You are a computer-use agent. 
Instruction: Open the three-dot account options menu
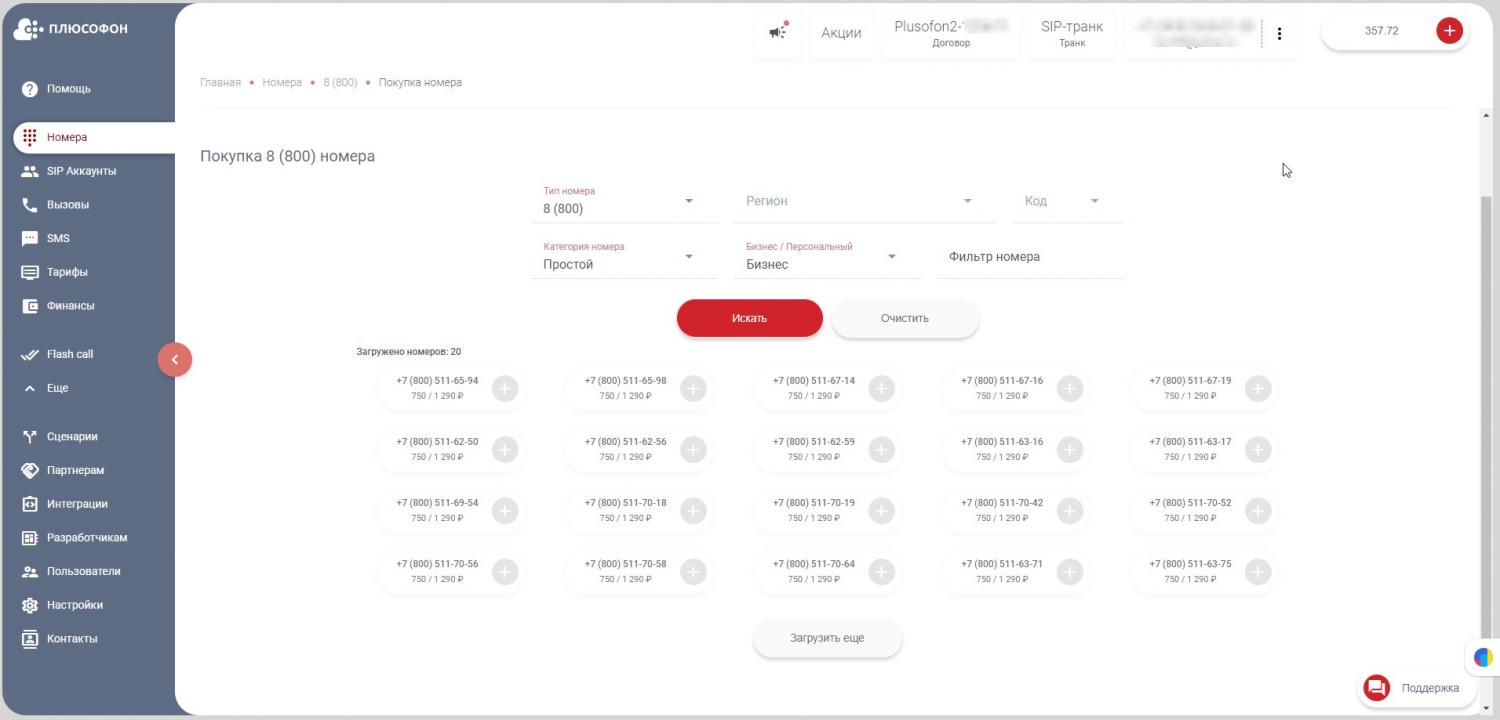coord(1279,33)
